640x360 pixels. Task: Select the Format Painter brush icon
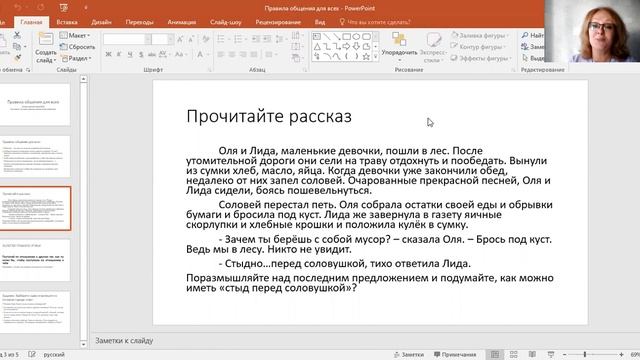17,58
